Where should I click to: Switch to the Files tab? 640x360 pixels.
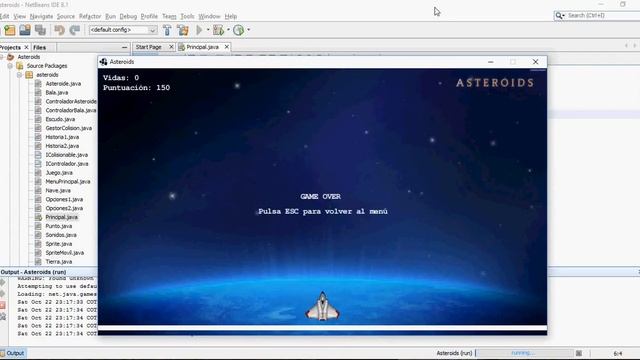click(x=40, y=47)
